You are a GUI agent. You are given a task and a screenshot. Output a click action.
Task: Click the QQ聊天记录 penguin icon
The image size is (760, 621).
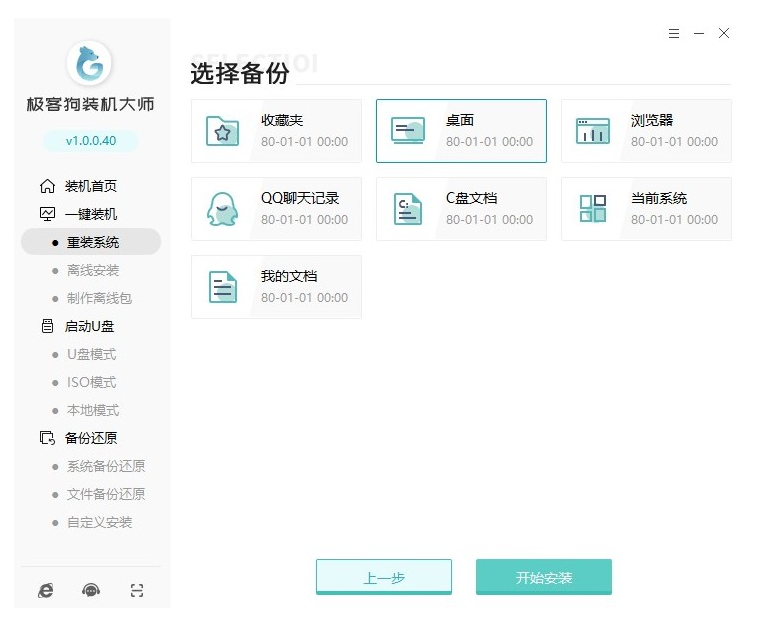[x=222, y=209]
